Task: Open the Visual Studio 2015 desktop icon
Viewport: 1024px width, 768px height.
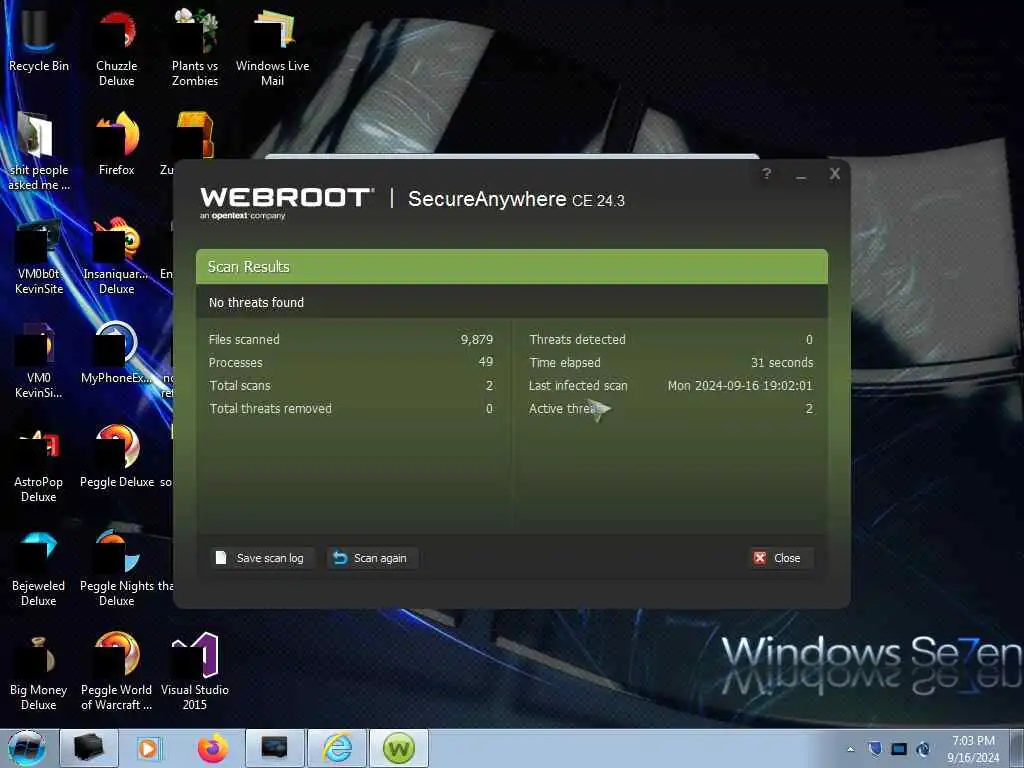Action: [195, 672]
